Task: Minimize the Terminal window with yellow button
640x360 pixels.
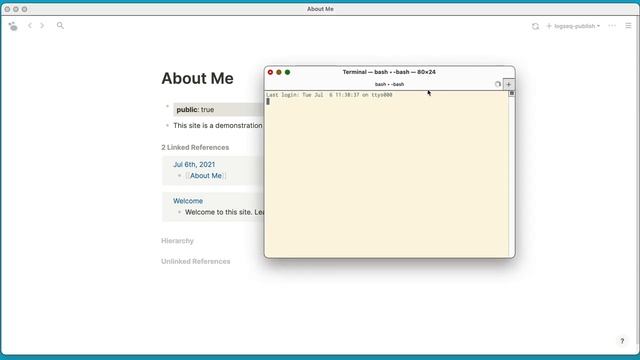Action: 279,72
